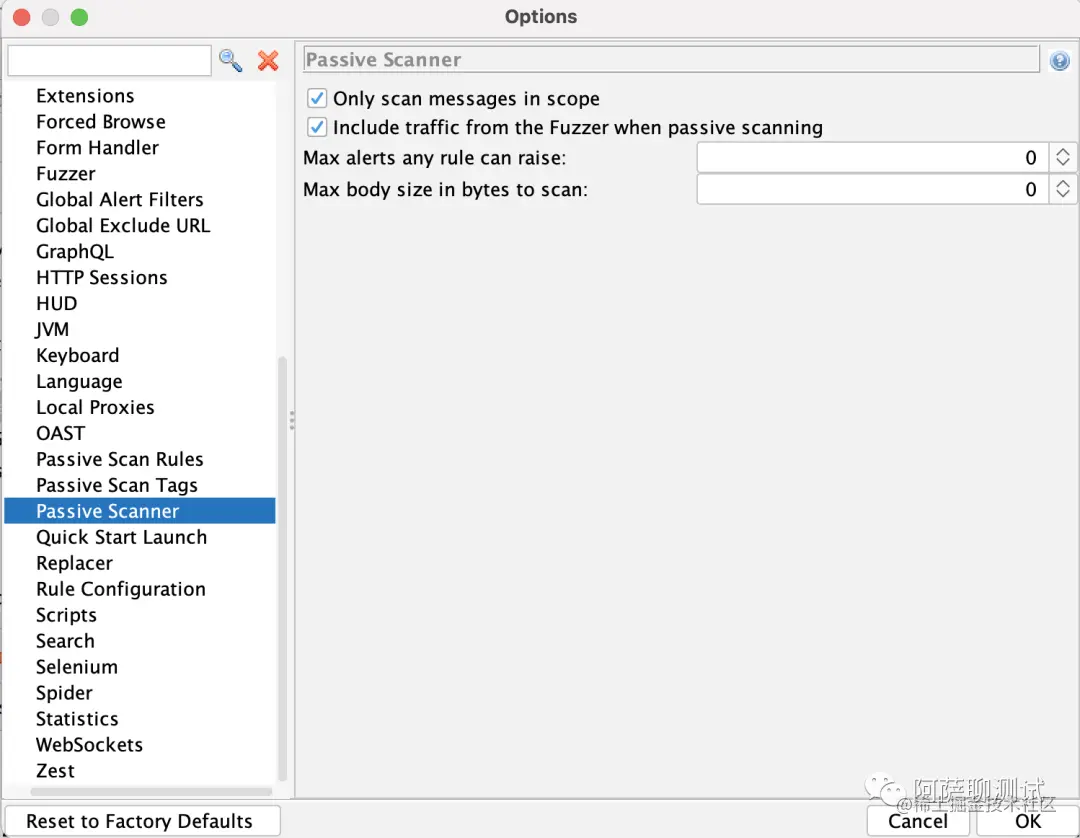Click the Cancel button

click(x=918, y=821)
